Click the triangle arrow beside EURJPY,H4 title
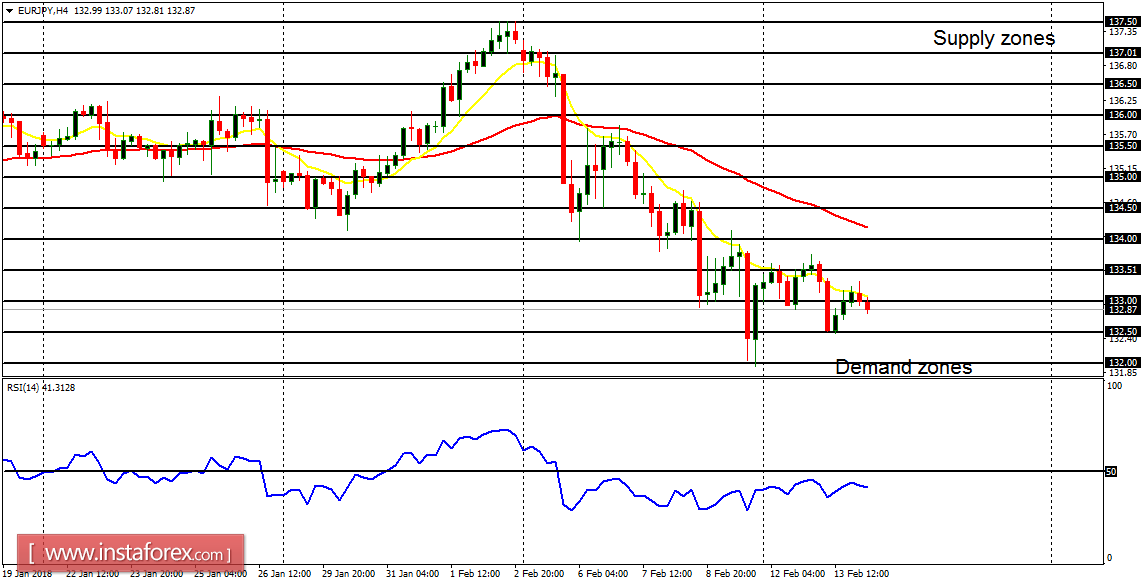1143x585 pixels. (7, 11)
